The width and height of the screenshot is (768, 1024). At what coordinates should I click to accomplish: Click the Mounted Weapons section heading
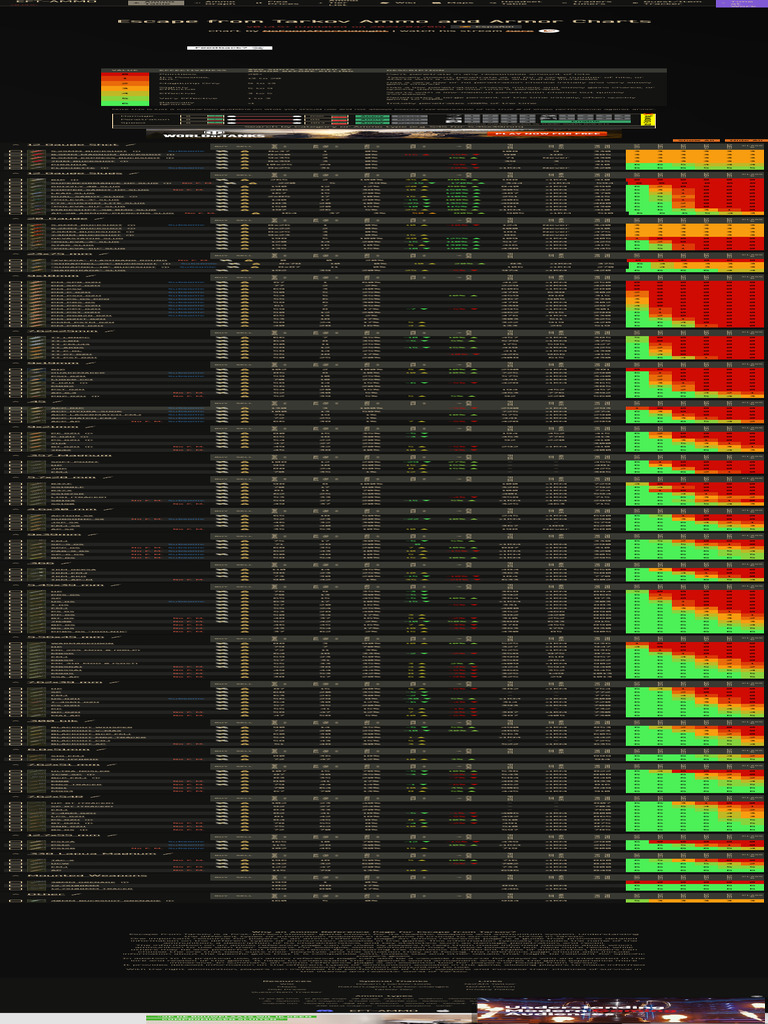(x=87, y=876)
